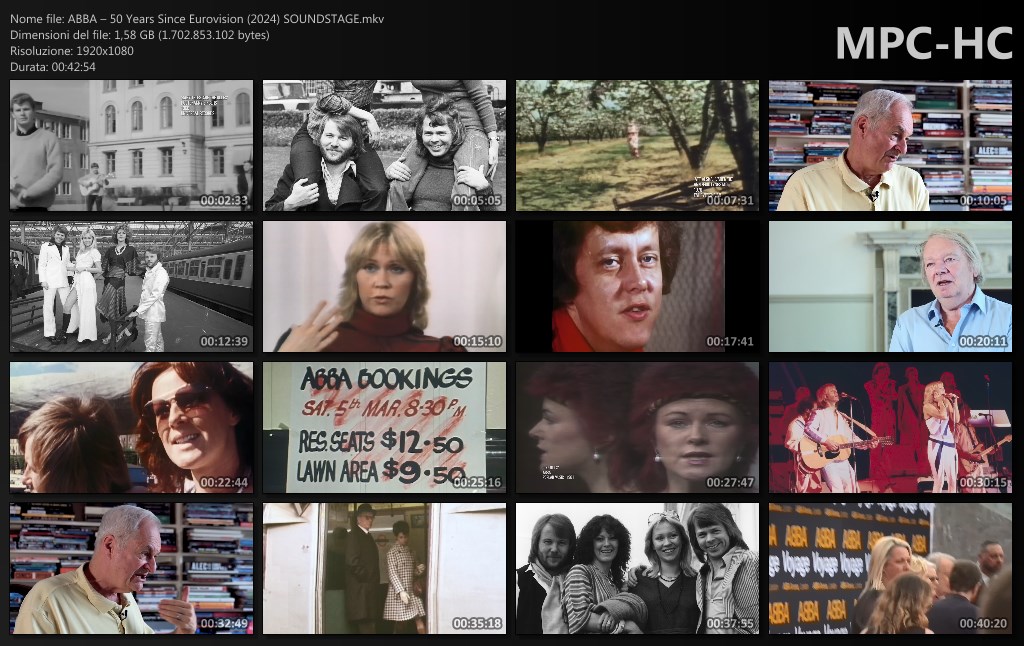Click the 'ABBA BOOKINGS' sign thumbnail
The width and height of the screenshot is (1024, 646).
[384, 427]
